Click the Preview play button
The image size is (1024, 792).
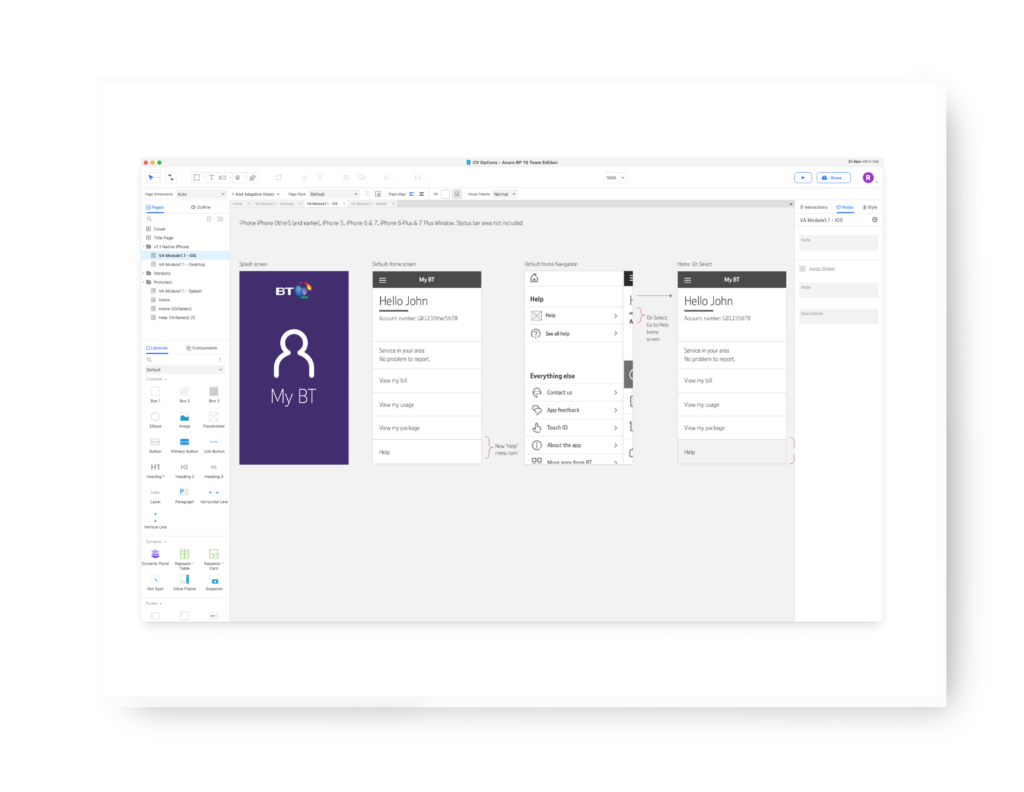(x=803, y=177)
